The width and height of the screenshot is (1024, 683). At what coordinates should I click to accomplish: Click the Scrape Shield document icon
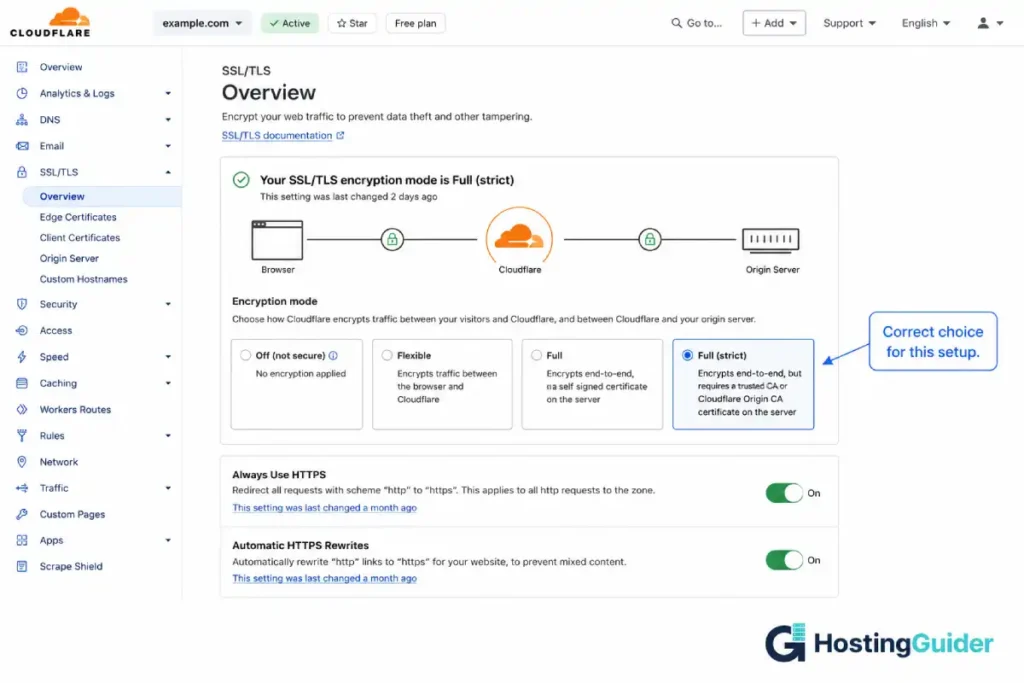coord(22,566)
